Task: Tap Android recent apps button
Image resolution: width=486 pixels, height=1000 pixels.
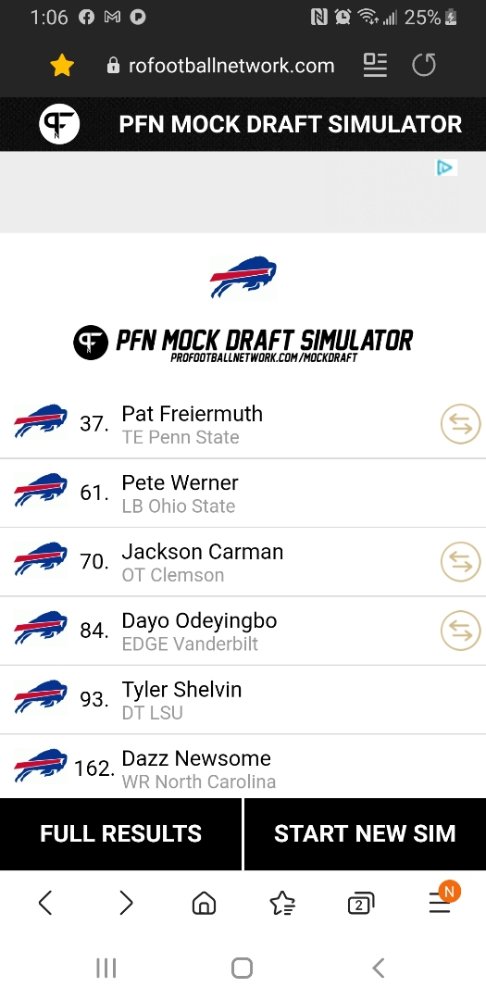Action: point(106,967)
